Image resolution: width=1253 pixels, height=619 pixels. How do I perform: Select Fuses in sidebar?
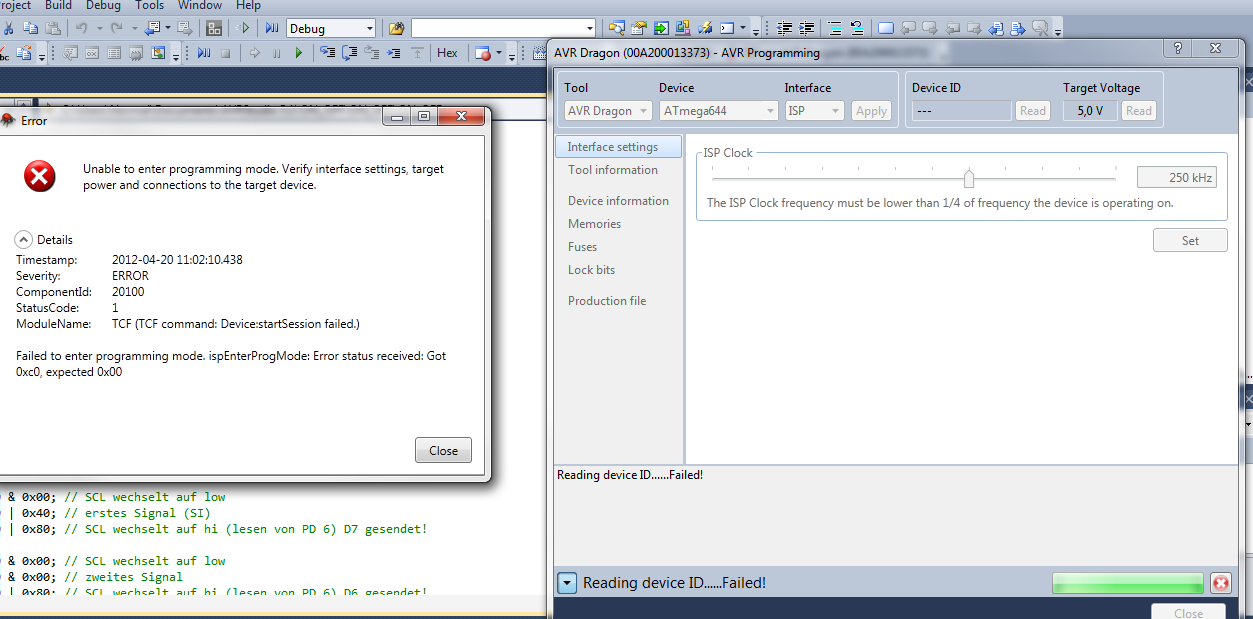coord(583,247)
